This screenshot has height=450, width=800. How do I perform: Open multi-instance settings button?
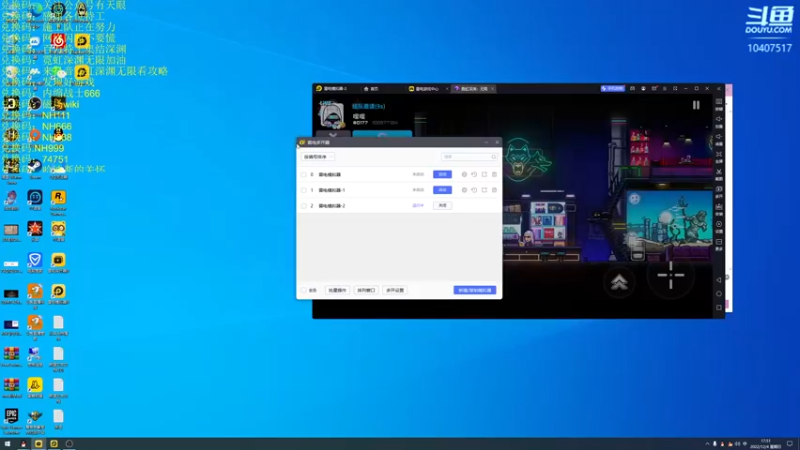[395, 290]
